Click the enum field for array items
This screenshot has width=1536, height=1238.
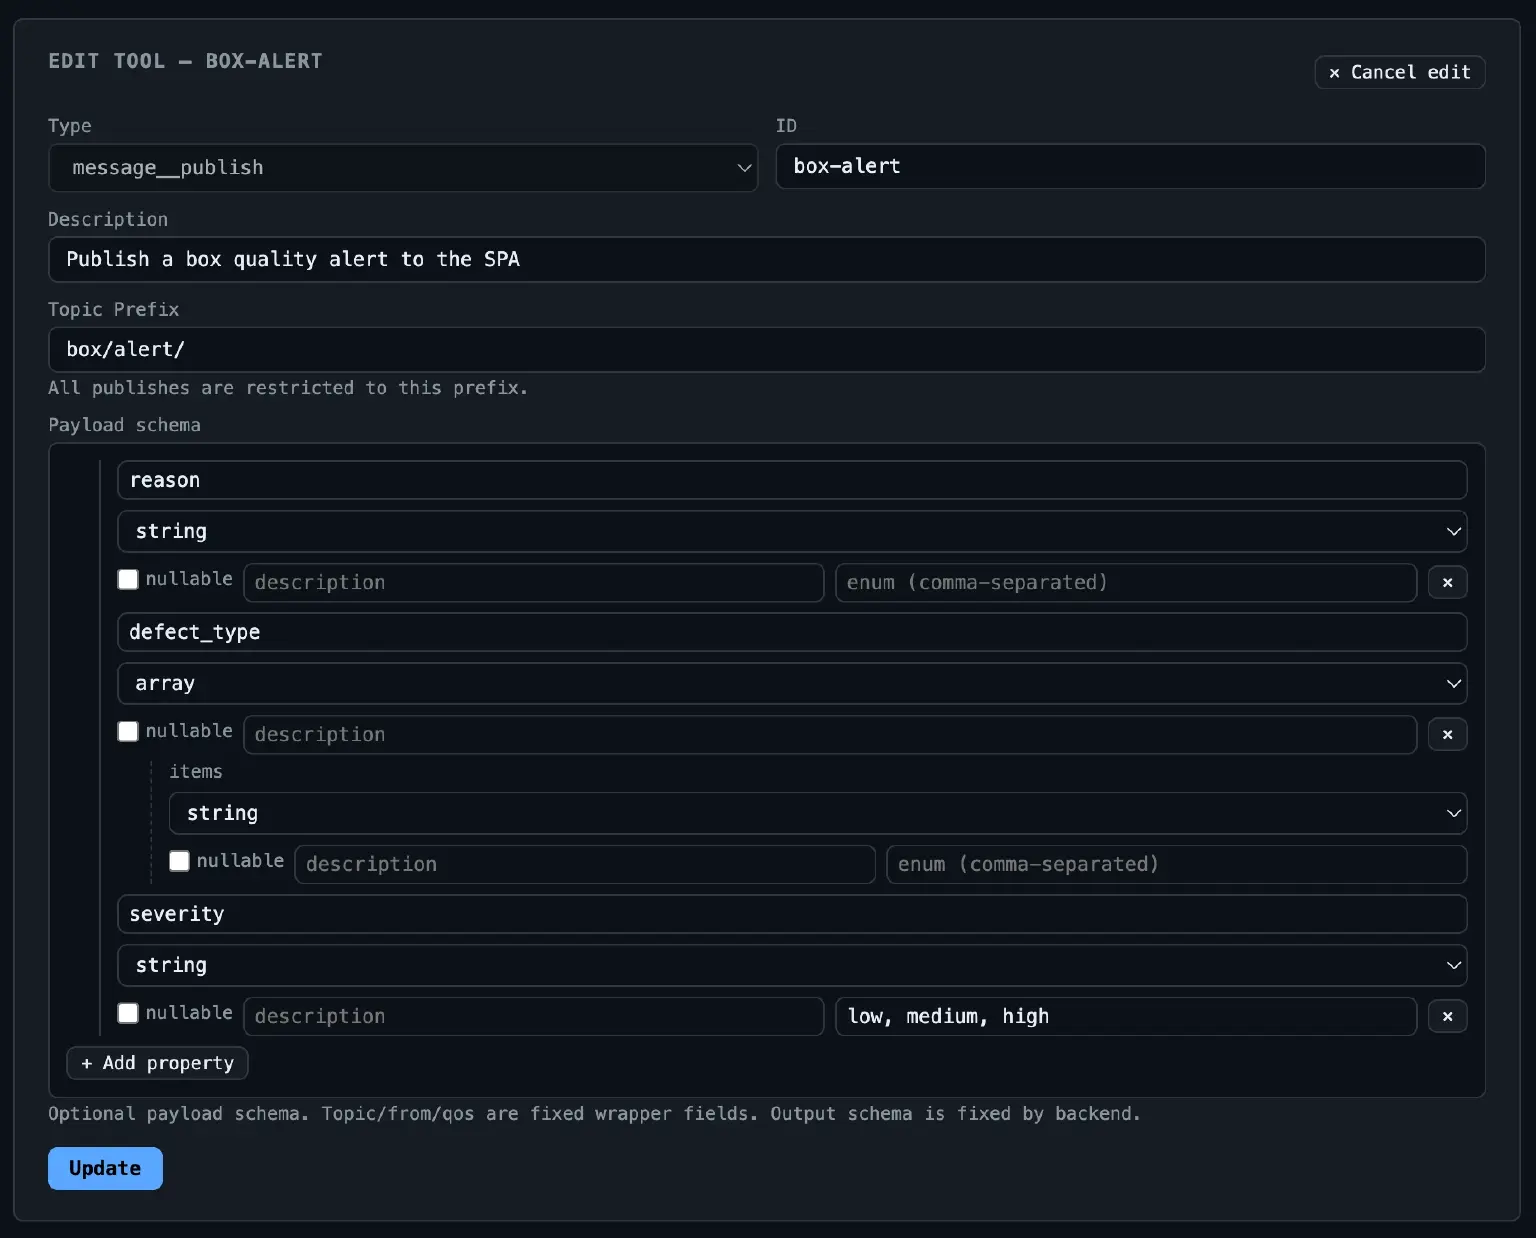1177,864
